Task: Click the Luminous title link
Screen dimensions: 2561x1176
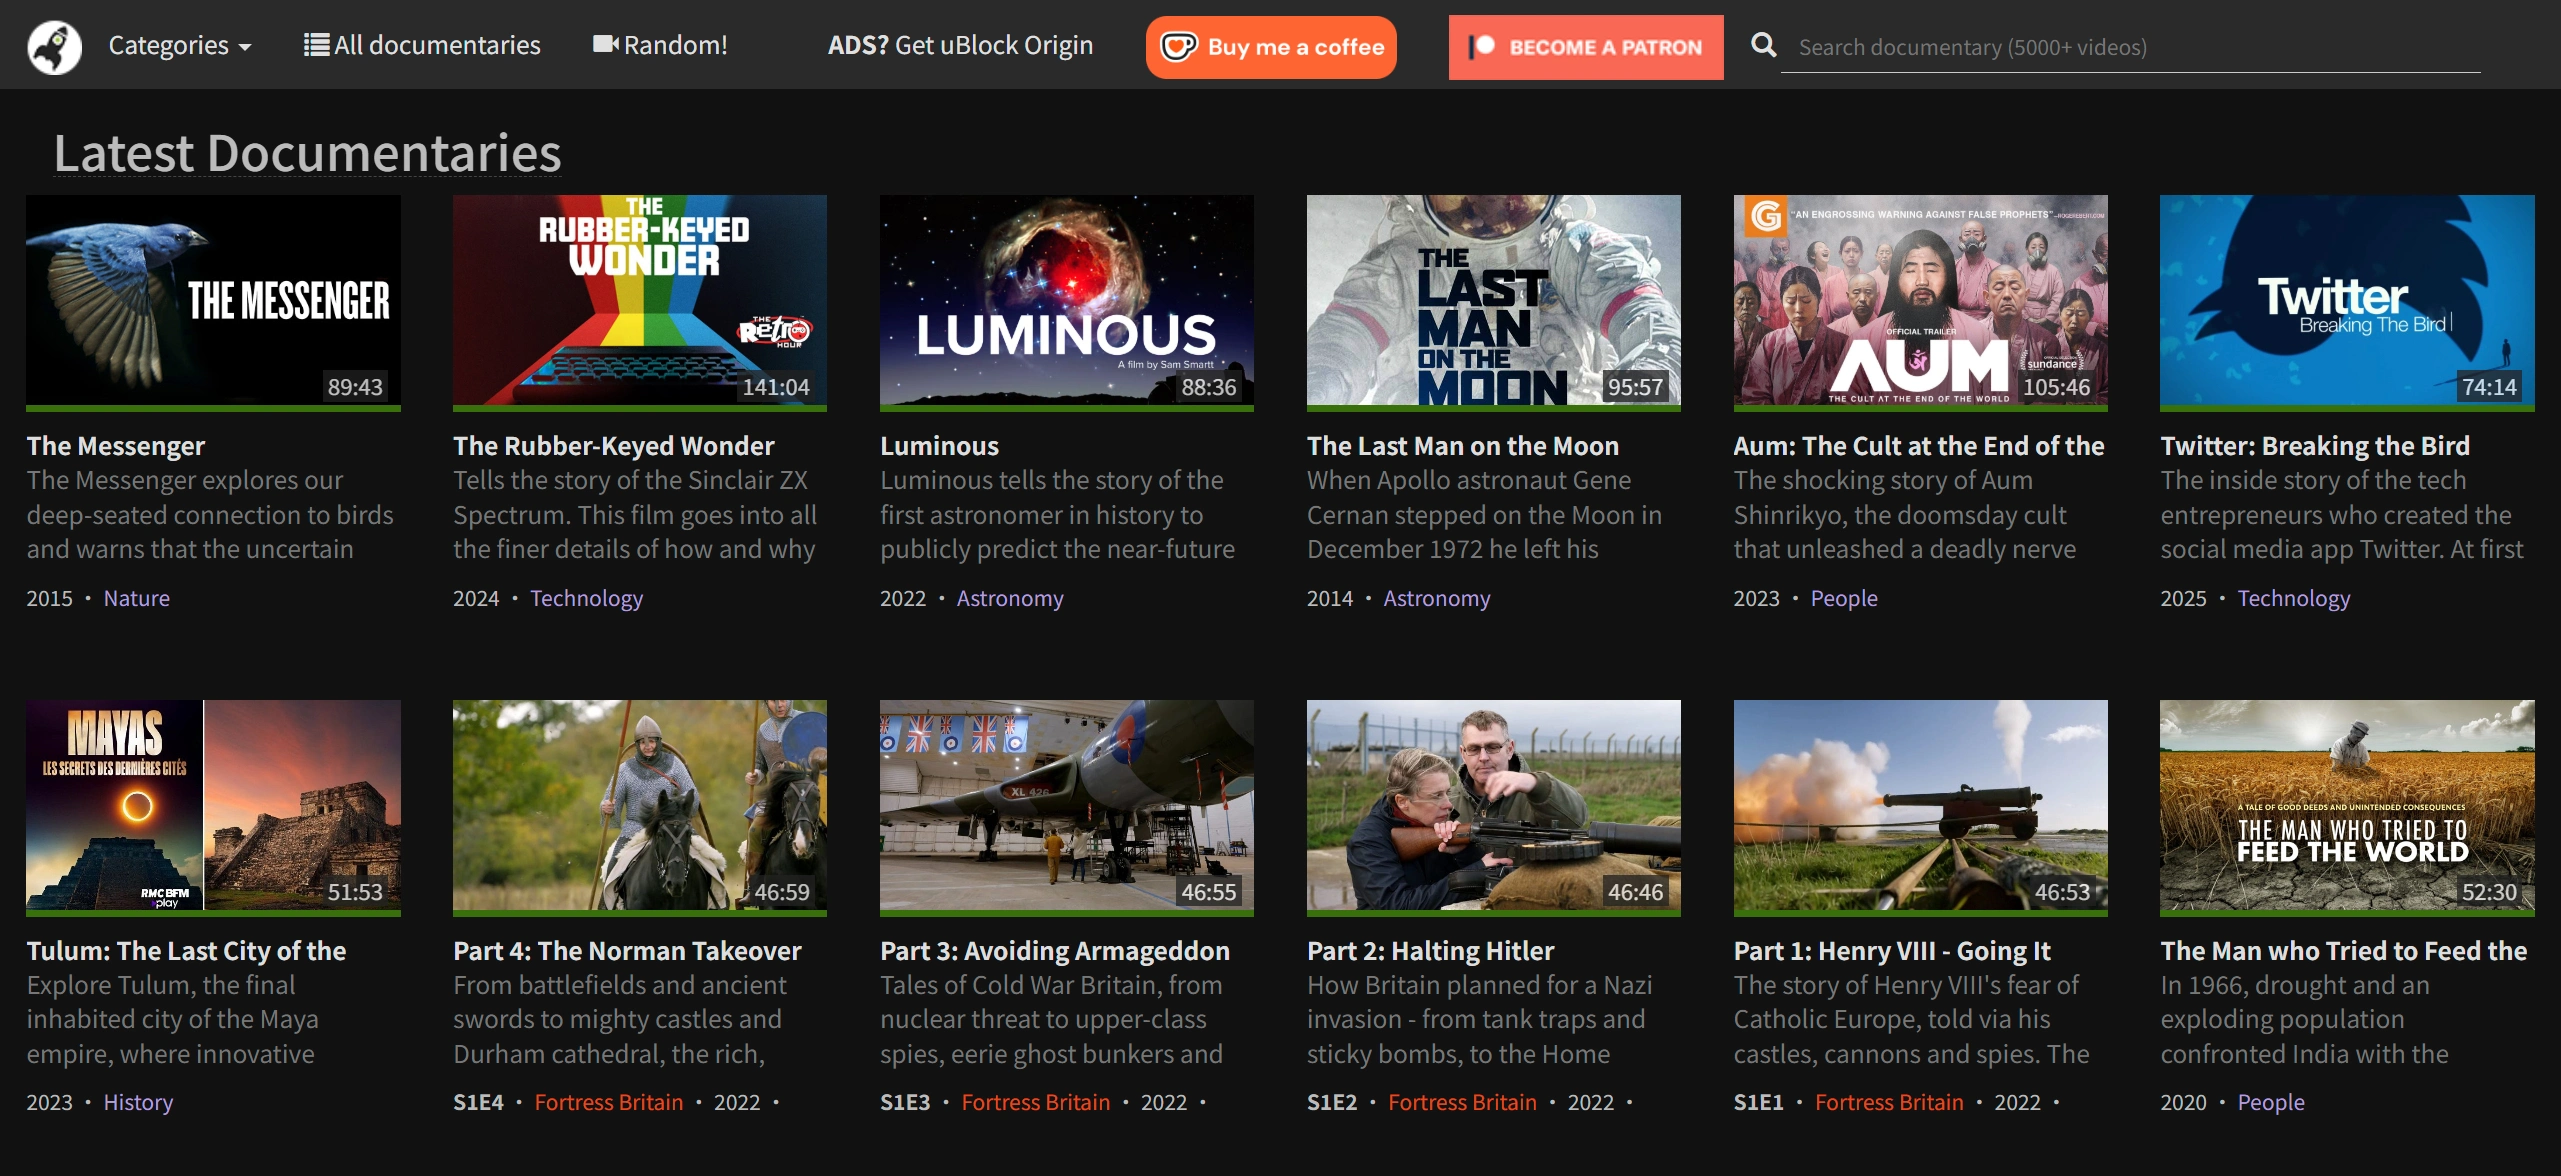Action: [x=939, y=446]
